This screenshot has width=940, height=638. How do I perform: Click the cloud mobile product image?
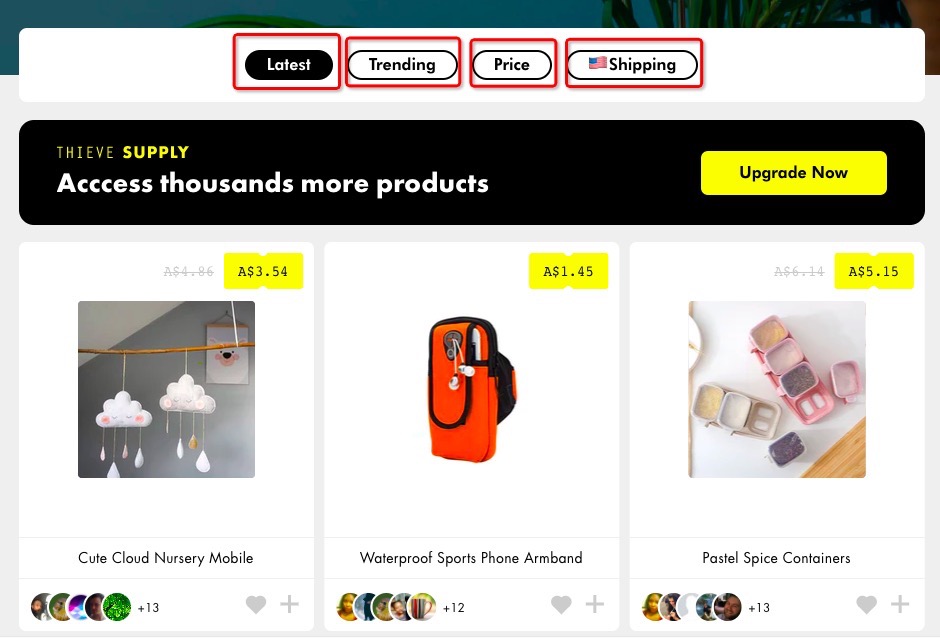[x=166, y=389]
